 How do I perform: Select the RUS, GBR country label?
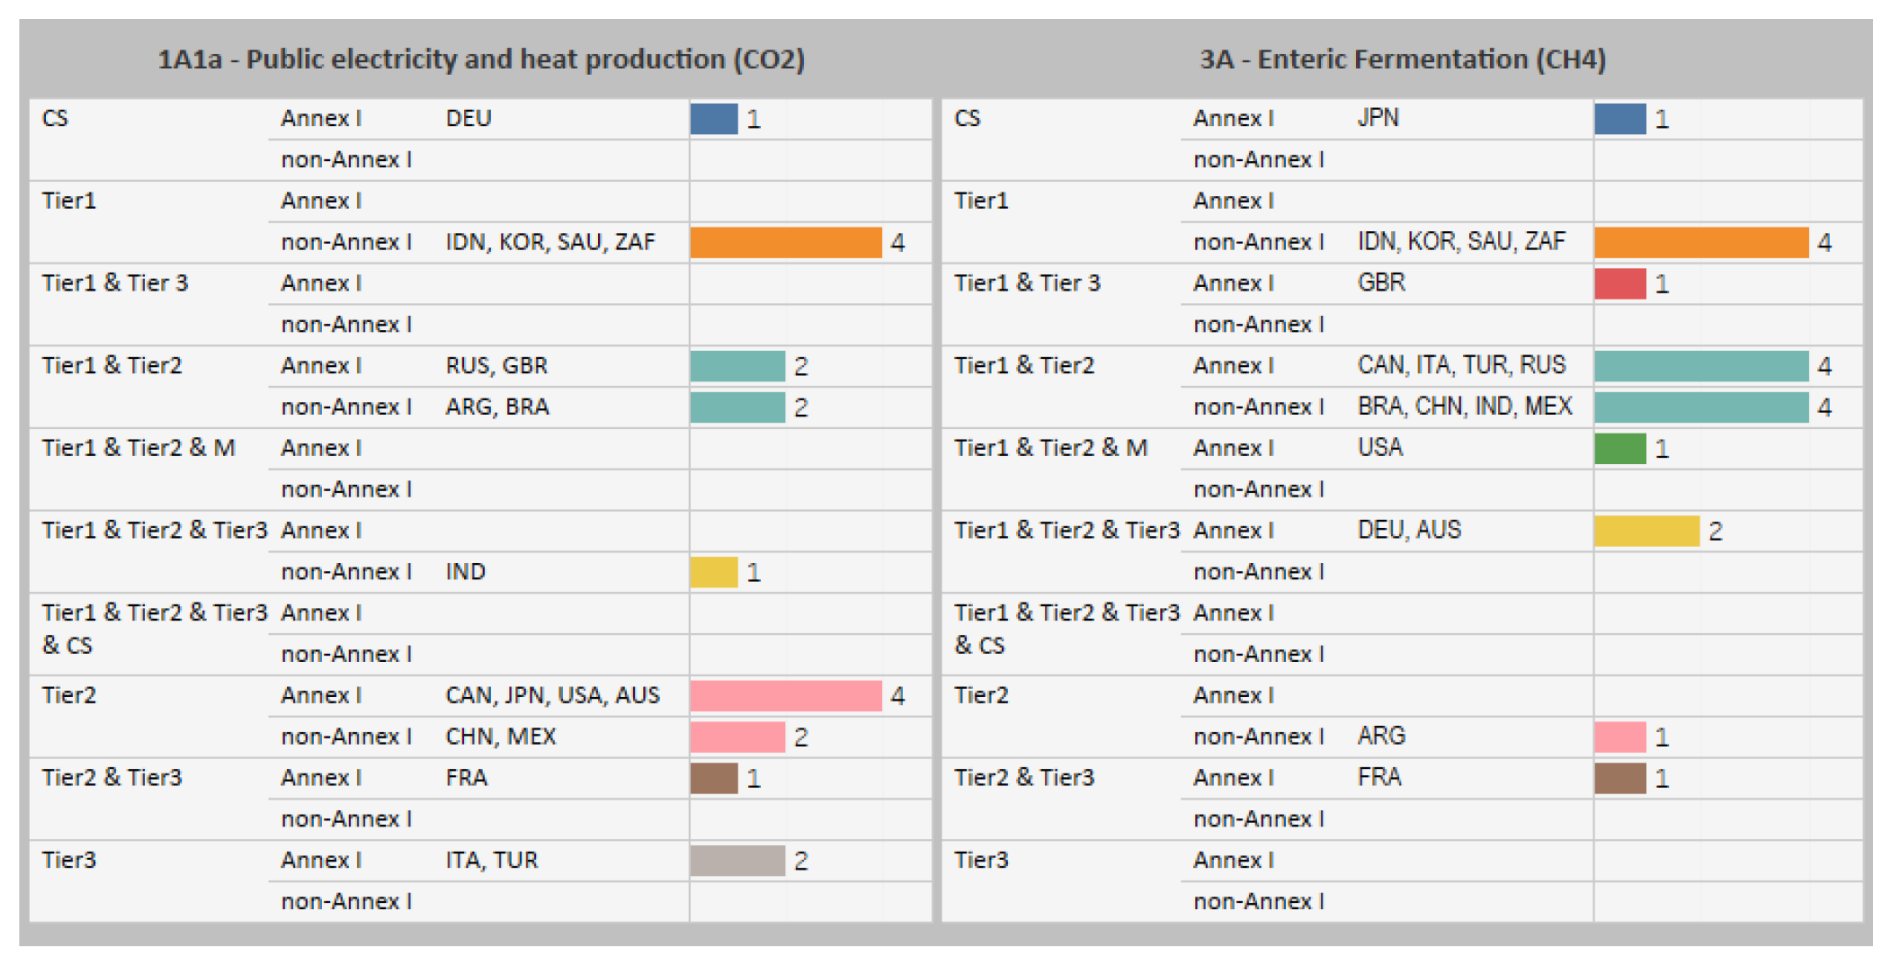pyautogui.click(x=496, y=366)
